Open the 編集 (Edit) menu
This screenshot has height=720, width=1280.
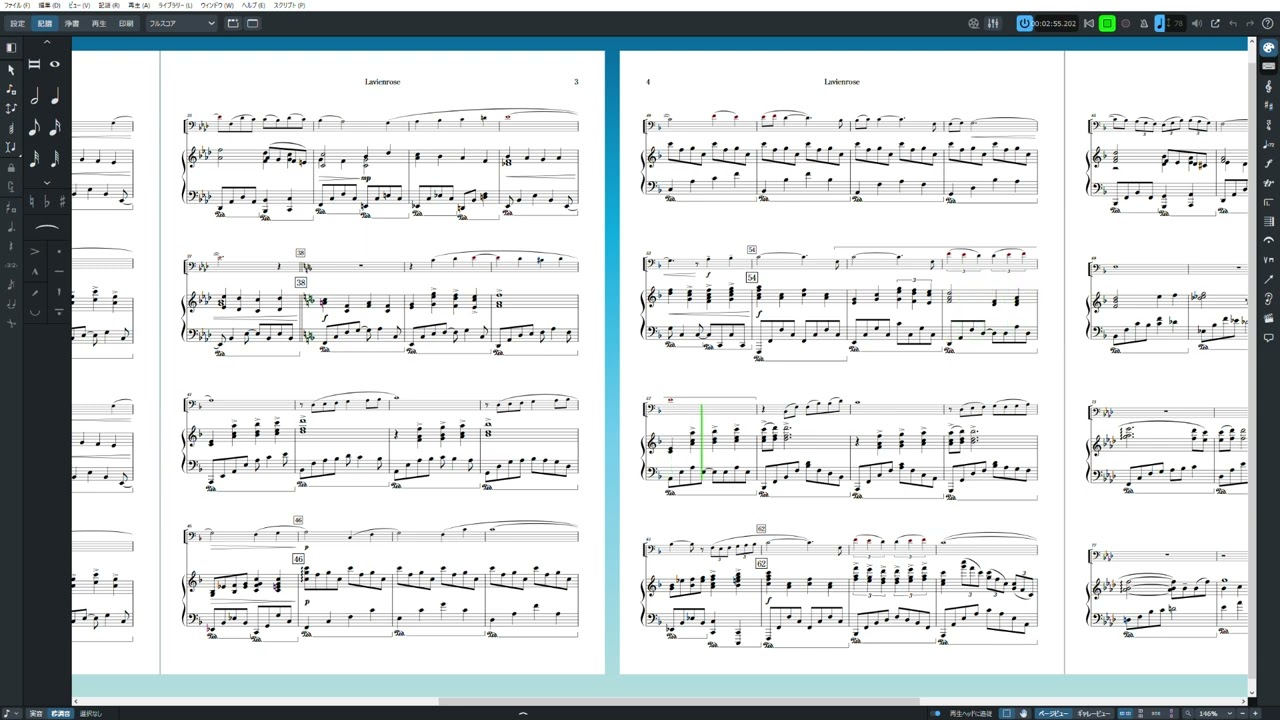click(50, 5)
